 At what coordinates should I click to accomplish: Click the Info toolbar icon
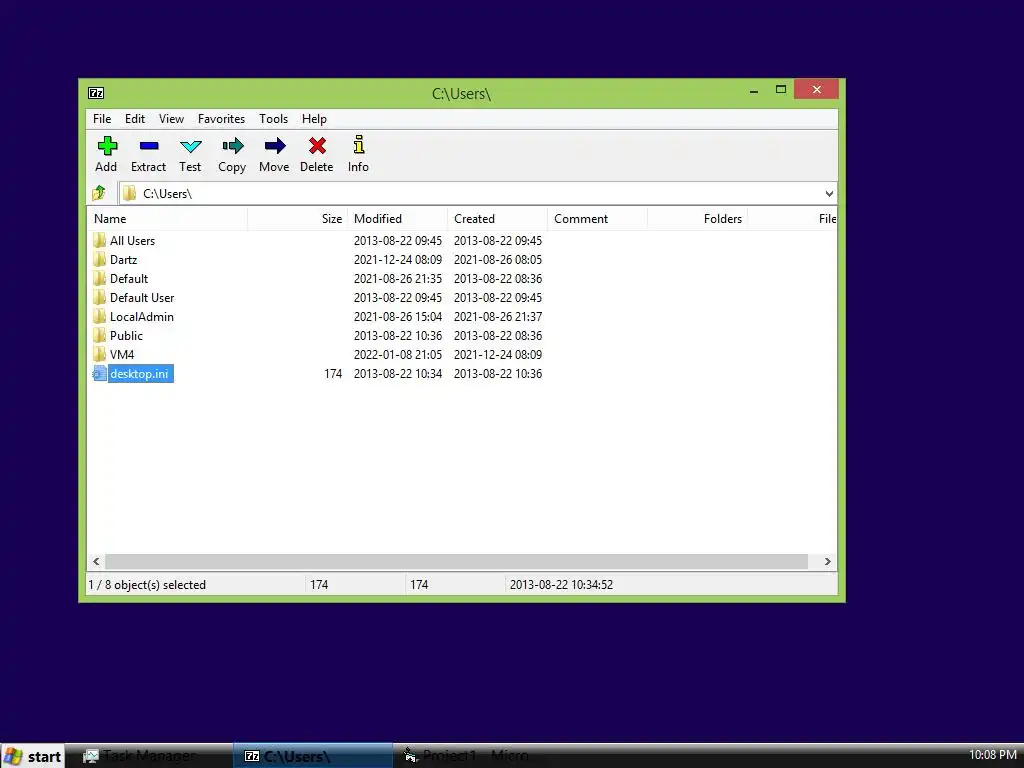[x=359, y=144]
